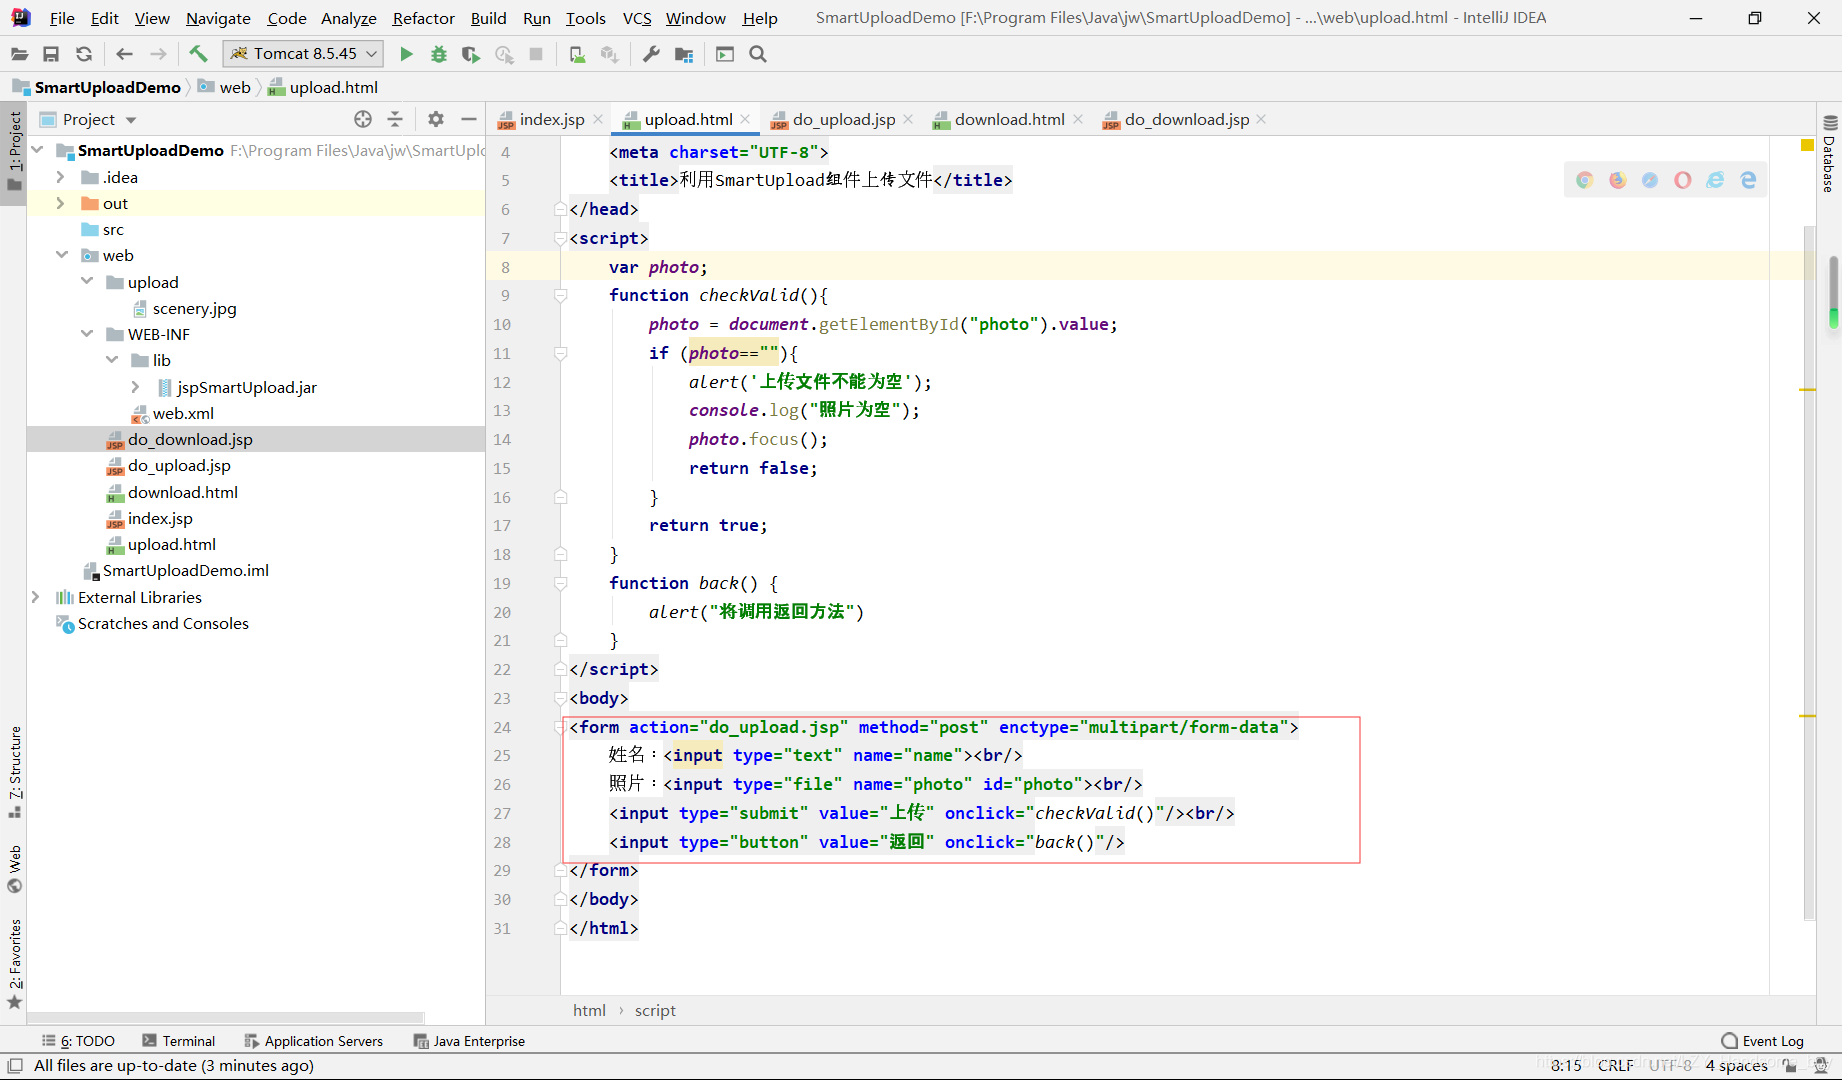The image size is (1842, 1080).
Task: Run with Coverage shield icon
Action: pyautogui.click(x=470, y=54)
